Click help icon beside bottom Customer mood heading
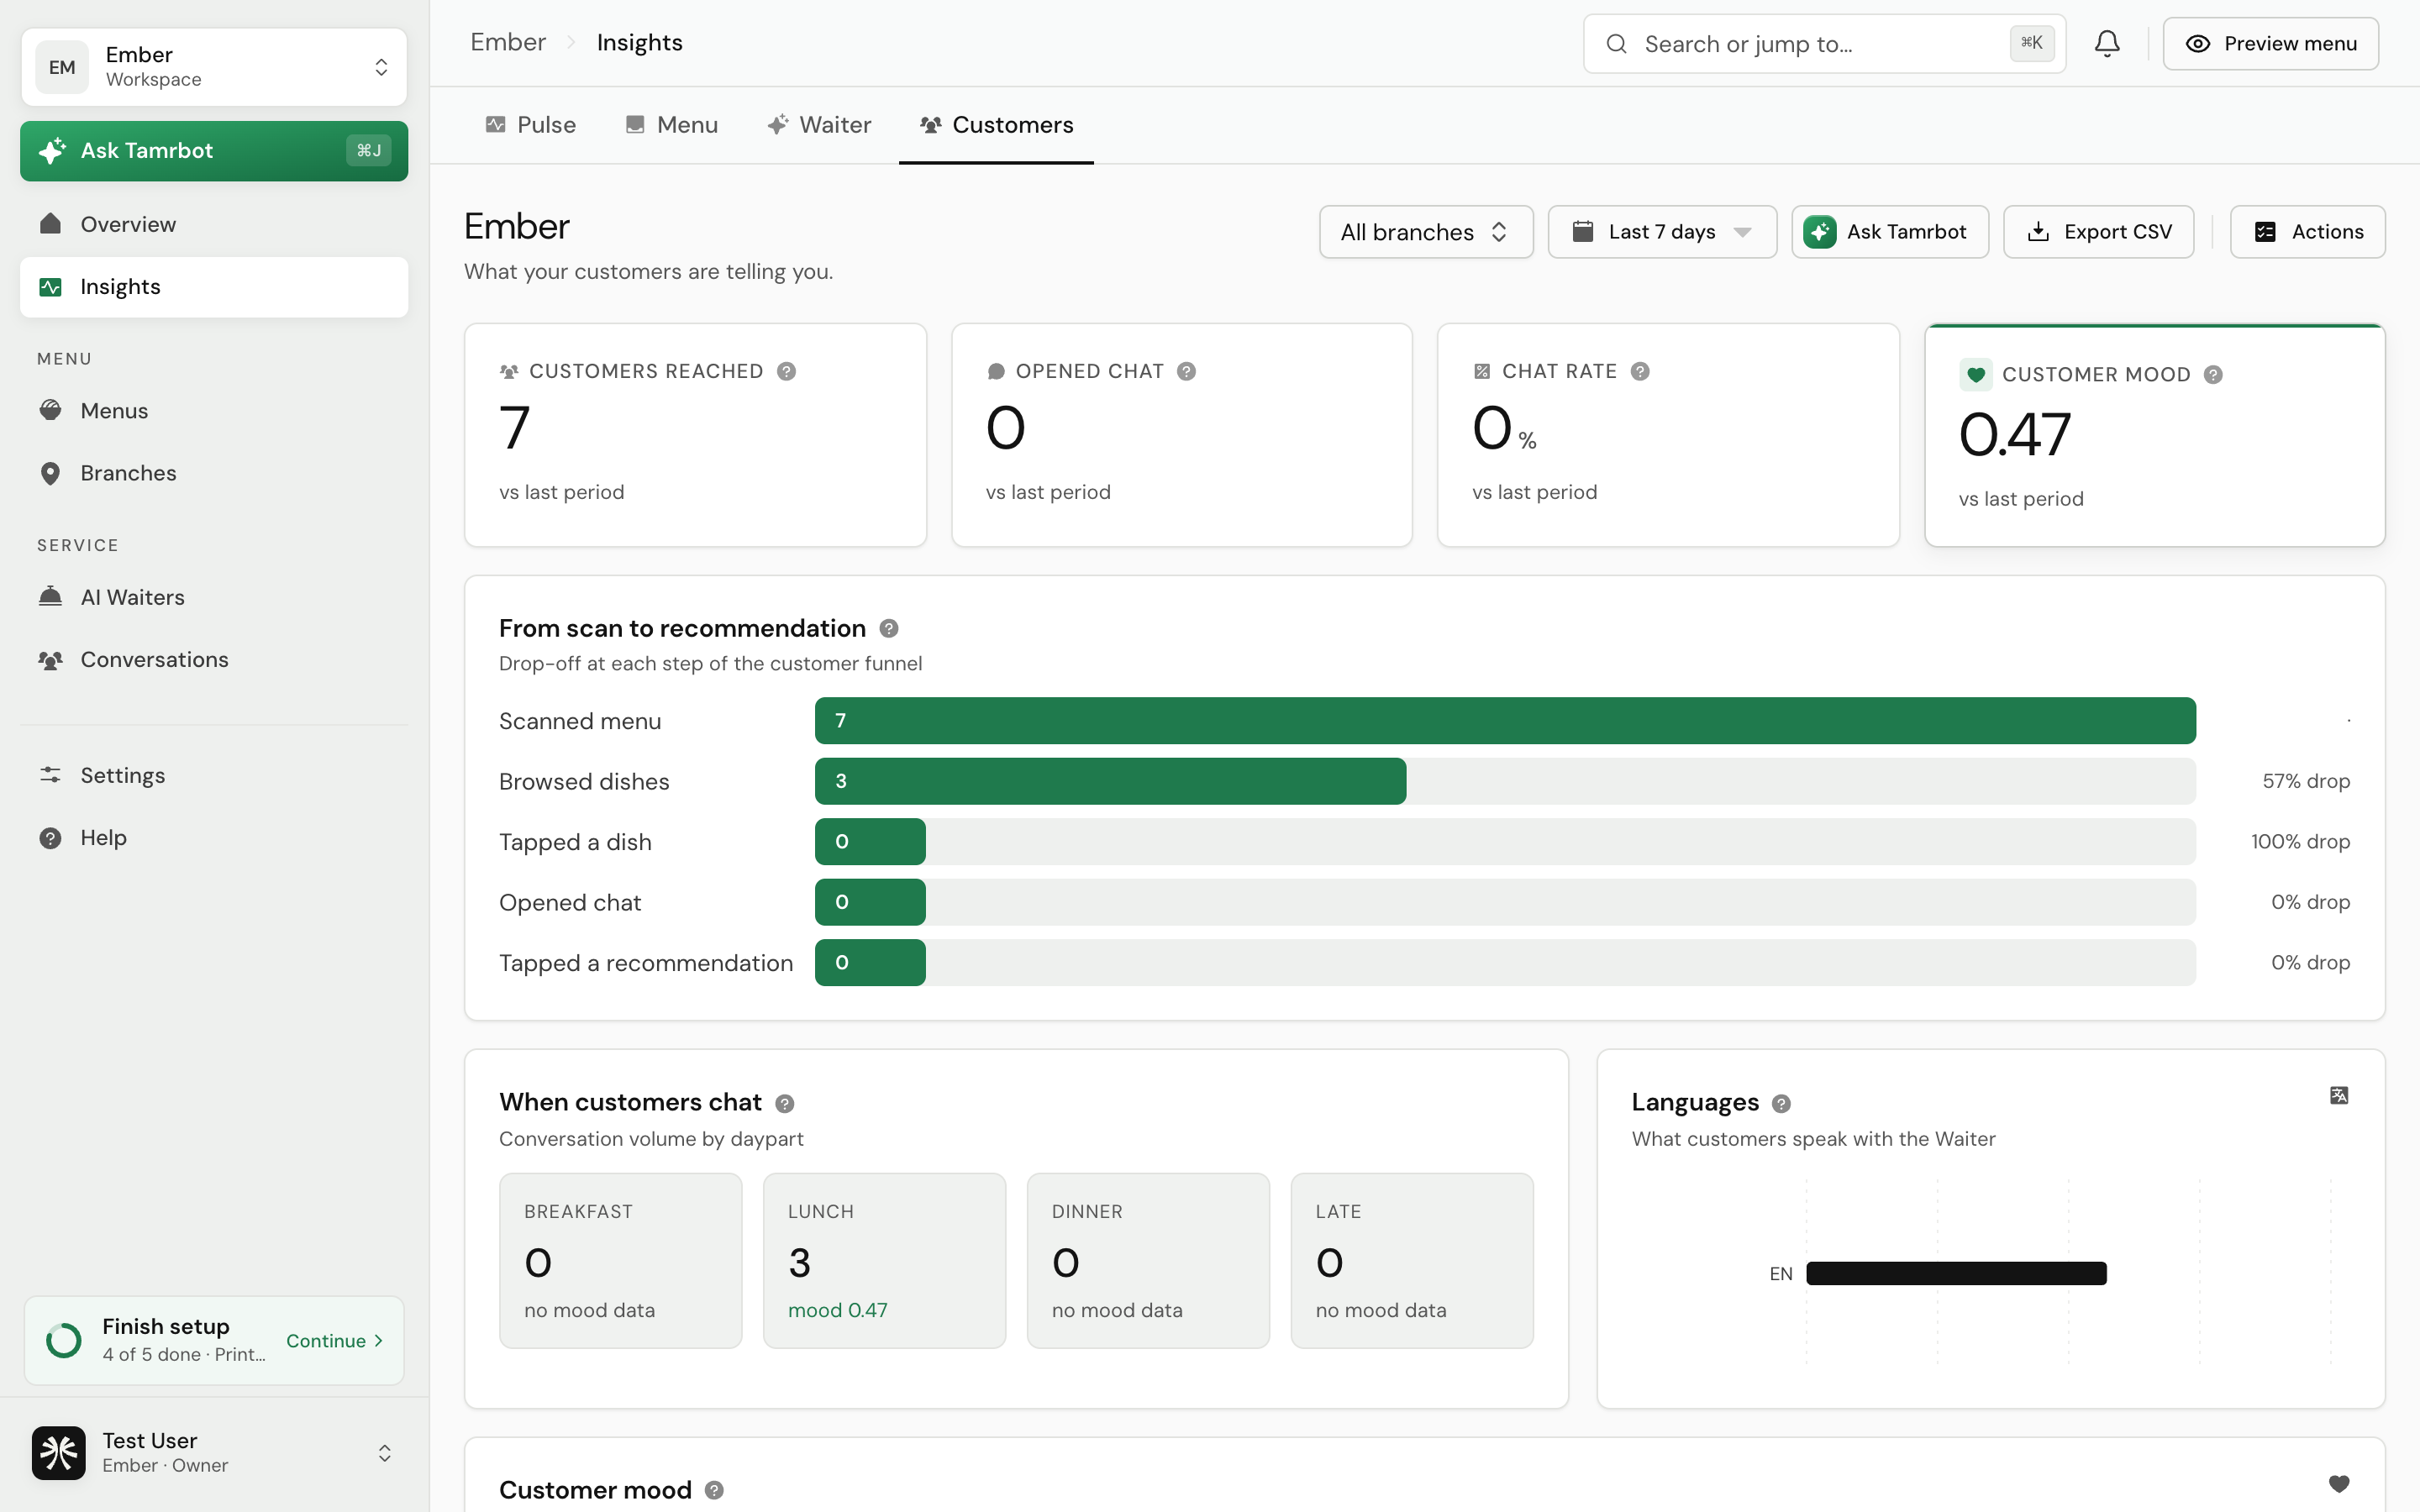 pyautogui.click(x=714, y=1490)
